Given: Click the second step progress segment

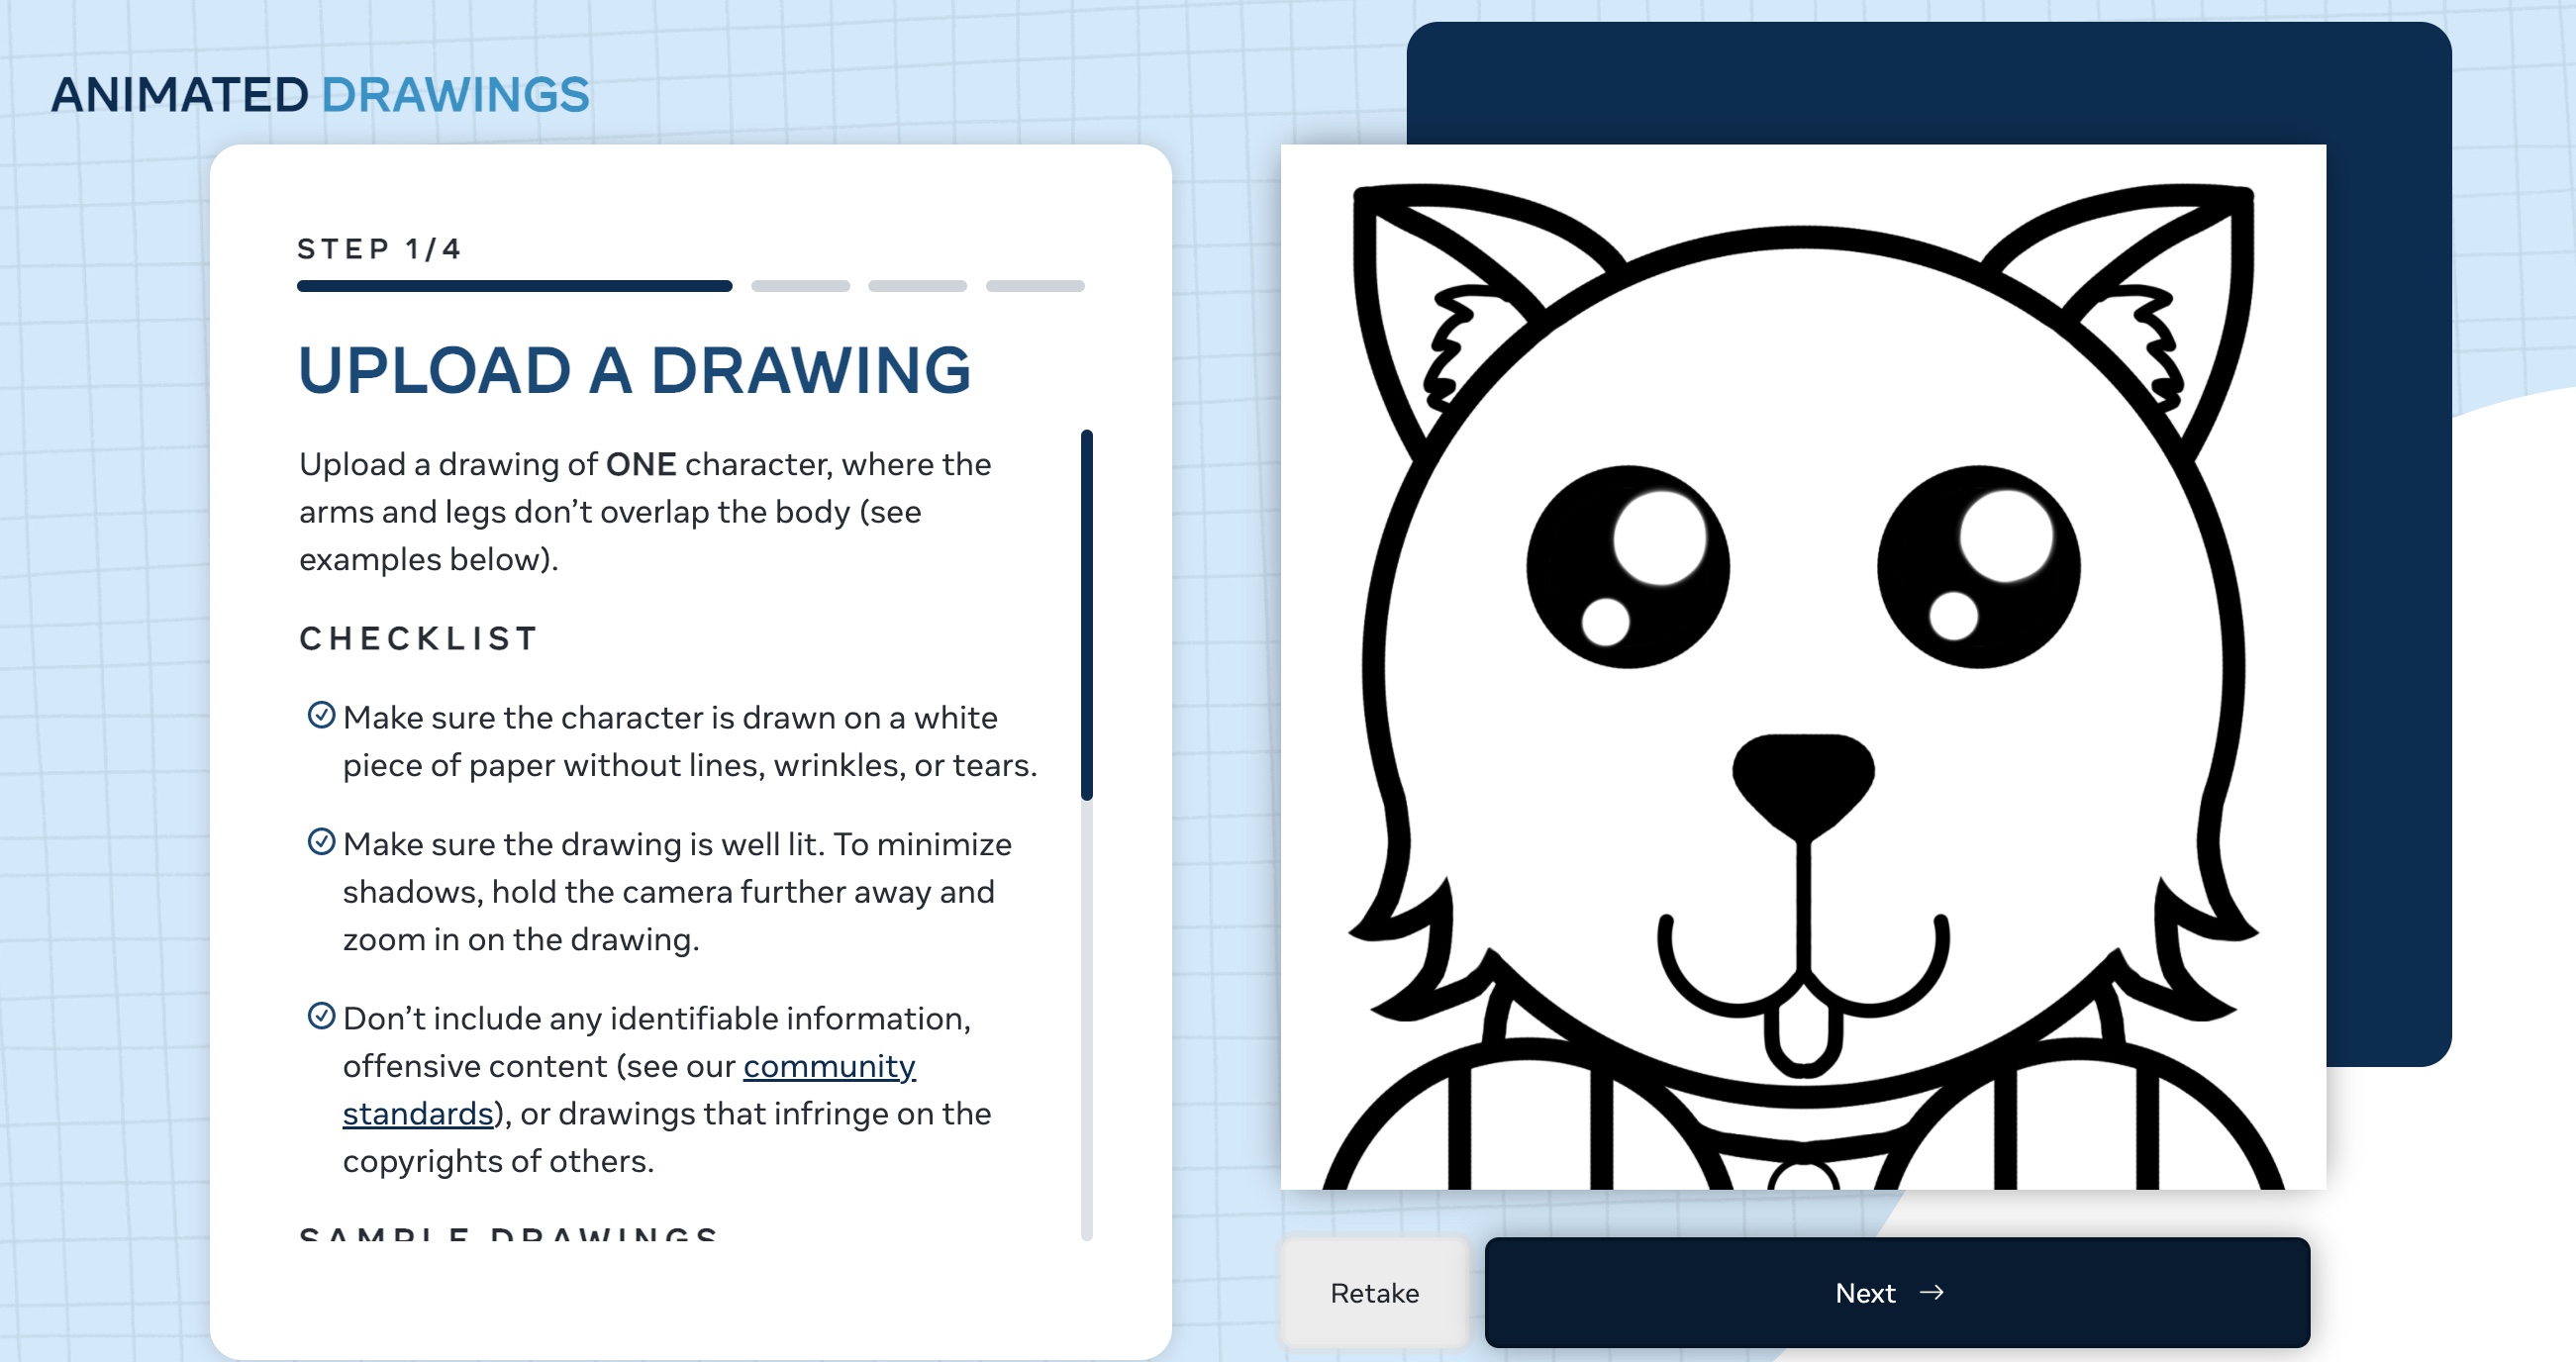Looking at the screenshot, I should [800, 286].
